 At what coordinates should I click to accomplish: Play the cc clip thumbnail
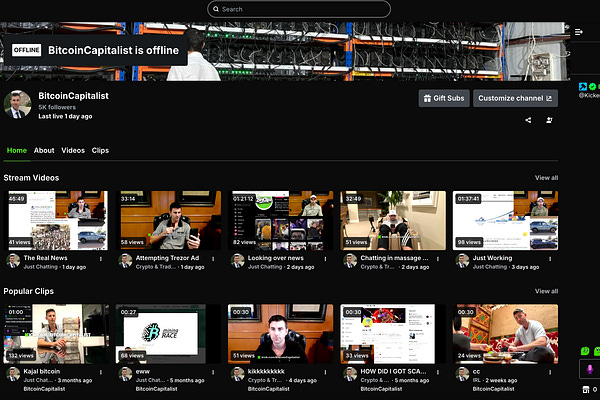(505, 334)
